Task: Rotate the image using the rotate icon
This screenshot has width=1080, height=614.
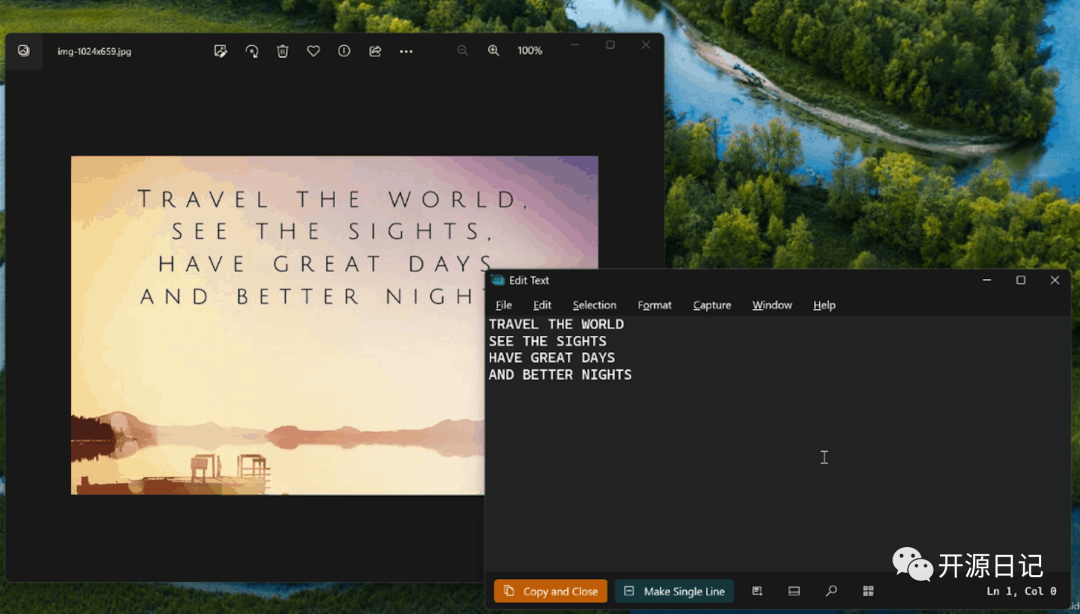Action: [x=251, y=50]
